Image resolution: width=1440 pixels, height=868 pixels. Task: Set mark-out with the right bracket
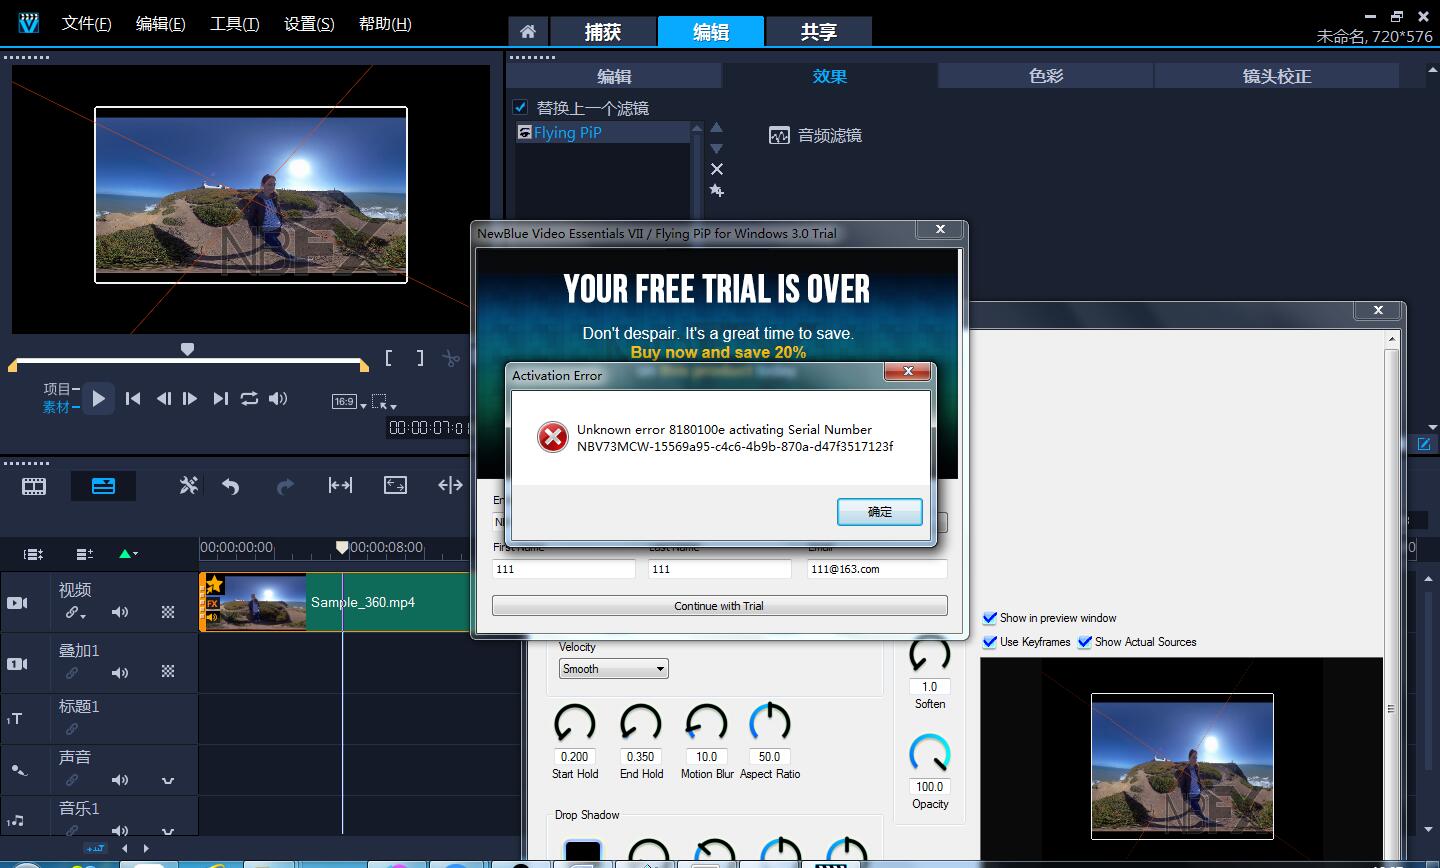pos(420,357)
